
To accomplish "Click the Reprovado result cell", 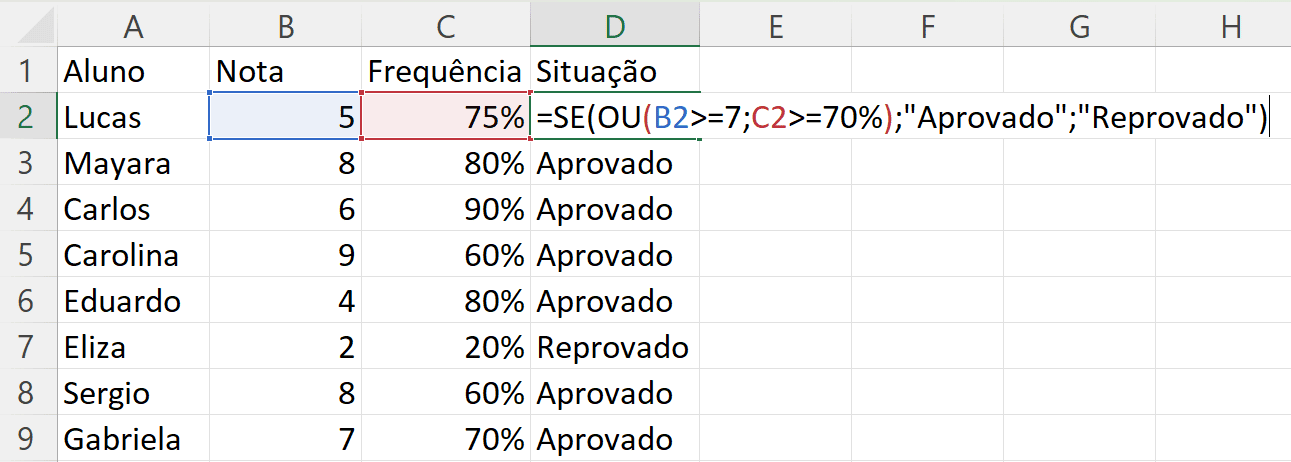I will pyautogui.click(x=615, y=347).
